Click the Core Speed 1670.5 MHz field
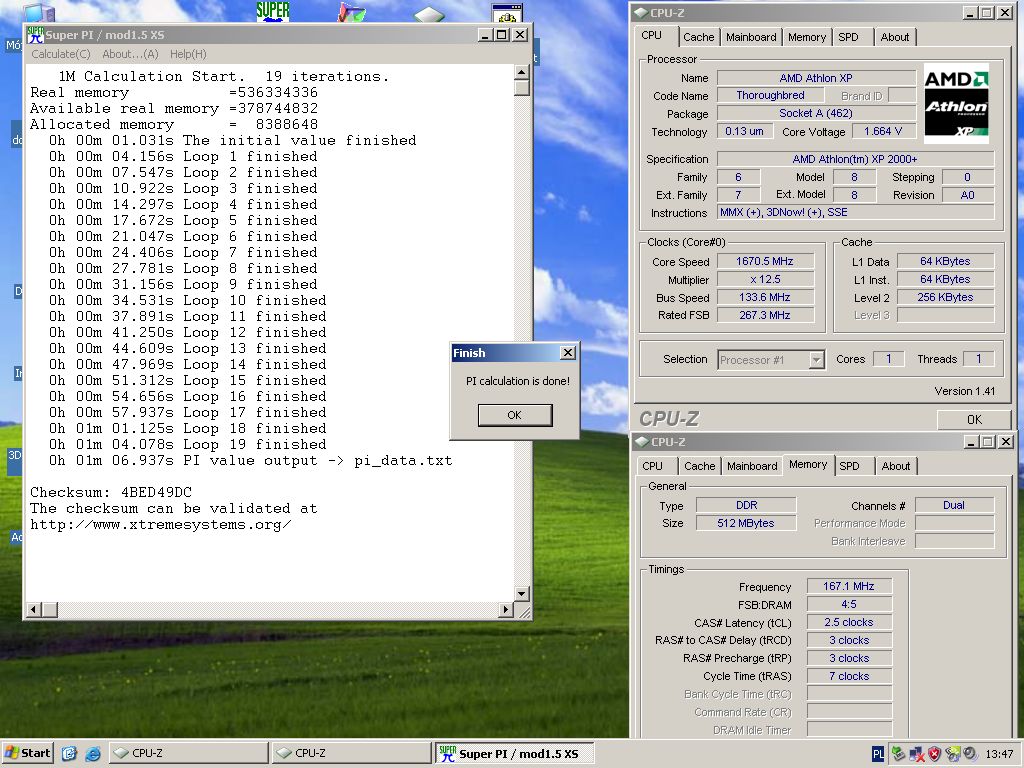Viewport: 1024px width, 768px height. pos(765,261)
